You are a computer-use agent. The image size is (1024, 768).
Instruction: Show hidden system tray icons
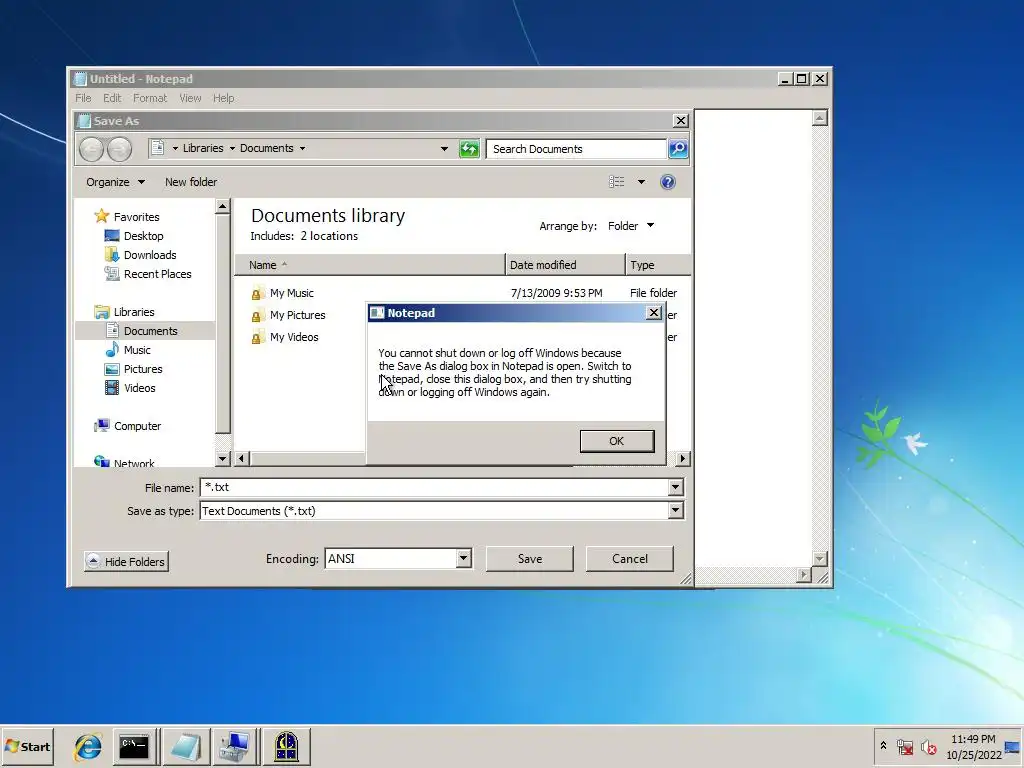click(x=884, y=746)
